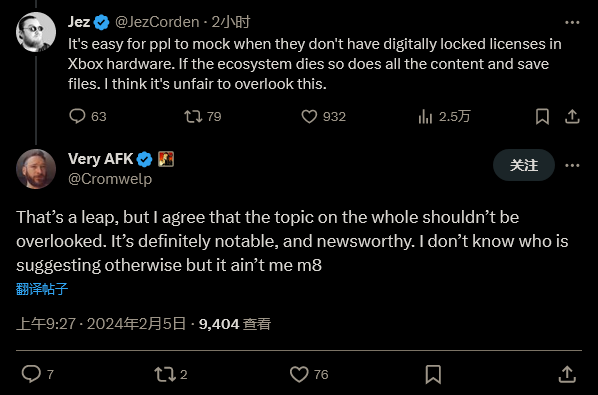Image resolution: width=598 pixels, height=395 pixels.
Task: Reply to Very AFK's post with 7 comments
Action: (31, 374)
